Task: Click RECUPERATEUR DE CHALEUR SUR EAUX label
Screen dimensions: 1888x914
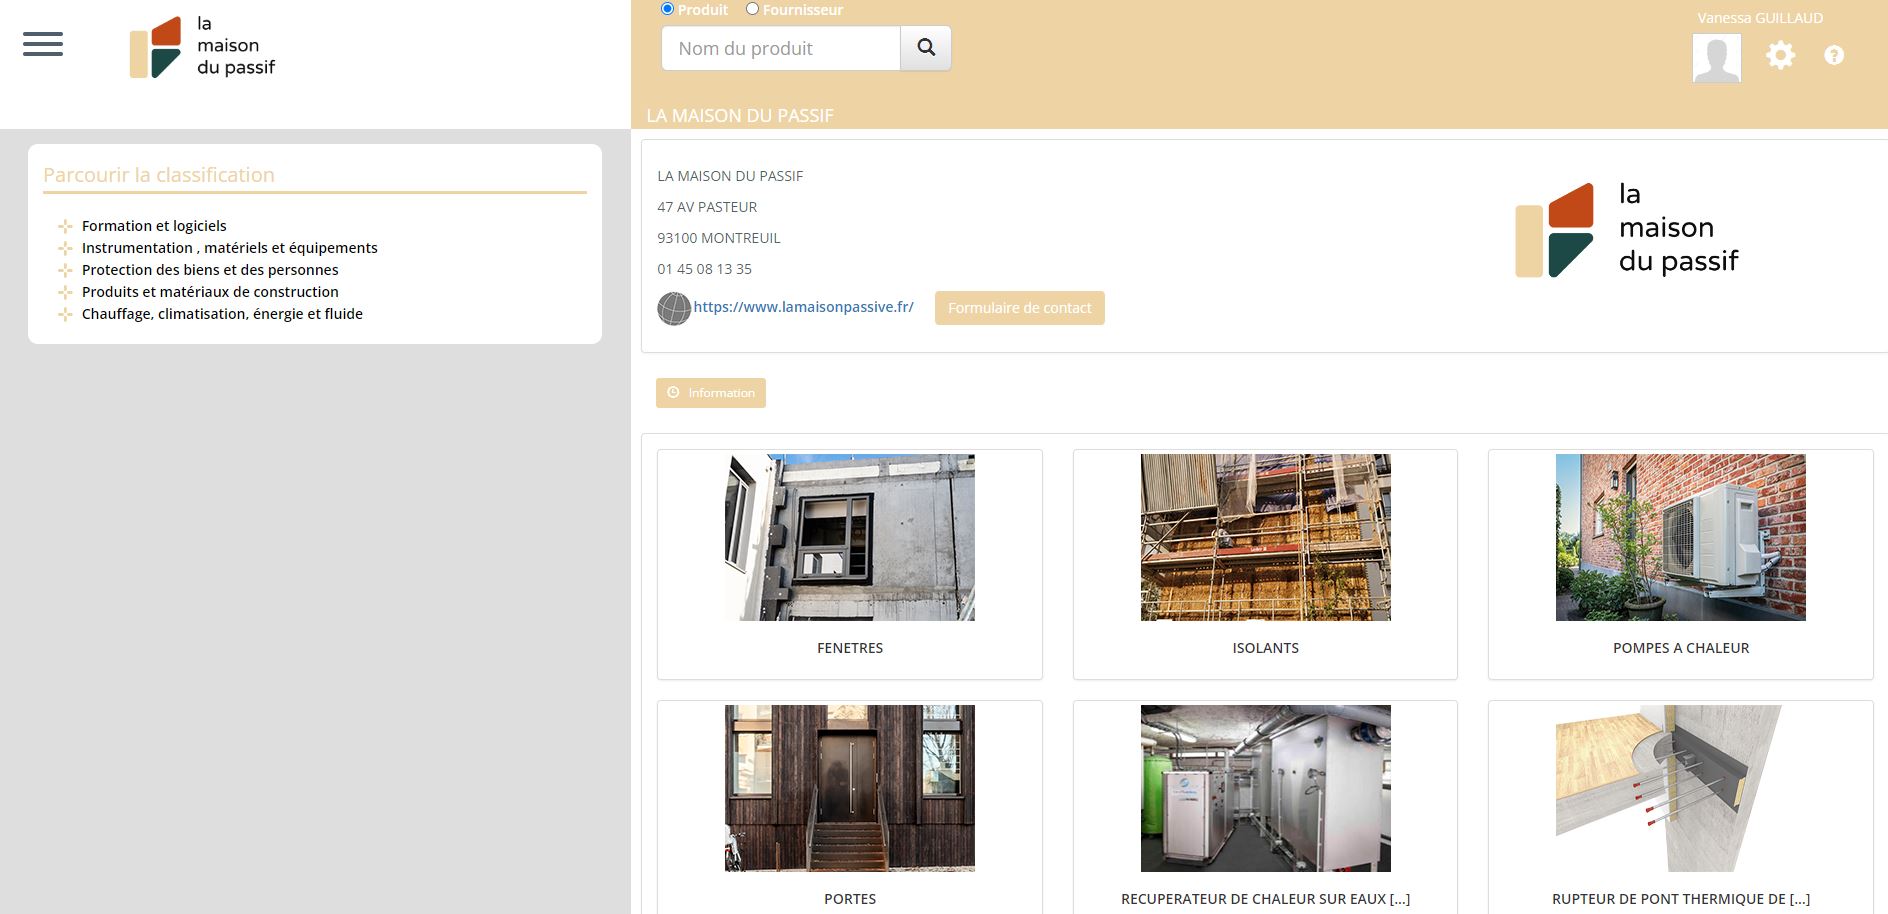Action: pos(1265,899)
